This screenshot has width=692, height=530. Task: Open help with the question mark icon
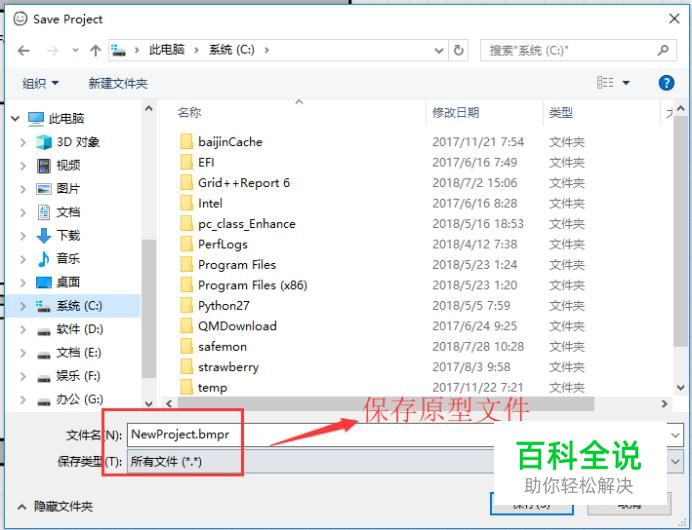click(666, 83)
